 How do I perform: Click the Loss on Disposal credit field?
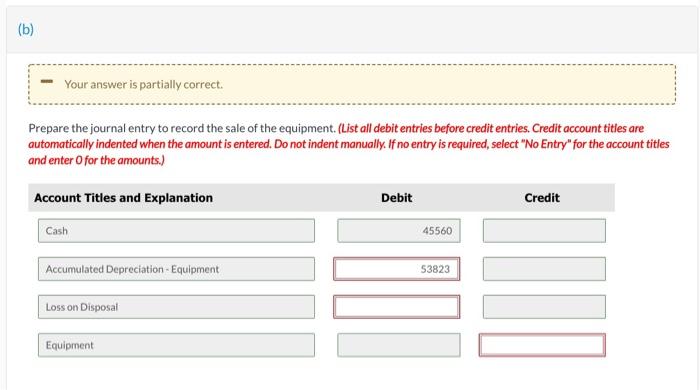(x=544, y=307)
